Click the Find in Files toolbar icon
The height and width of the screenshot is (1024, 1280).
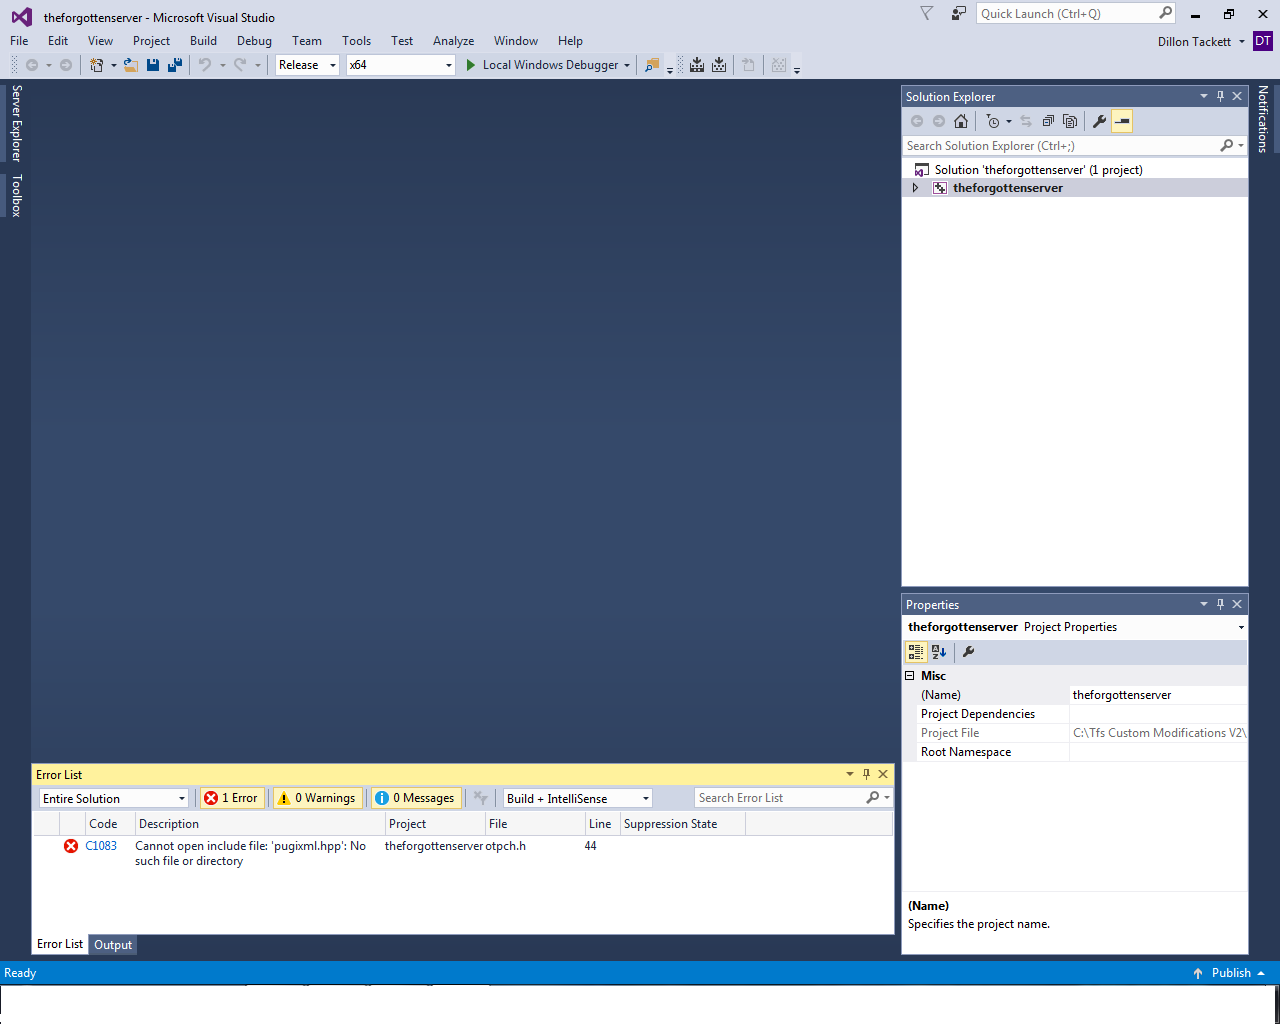click(652, 65)
